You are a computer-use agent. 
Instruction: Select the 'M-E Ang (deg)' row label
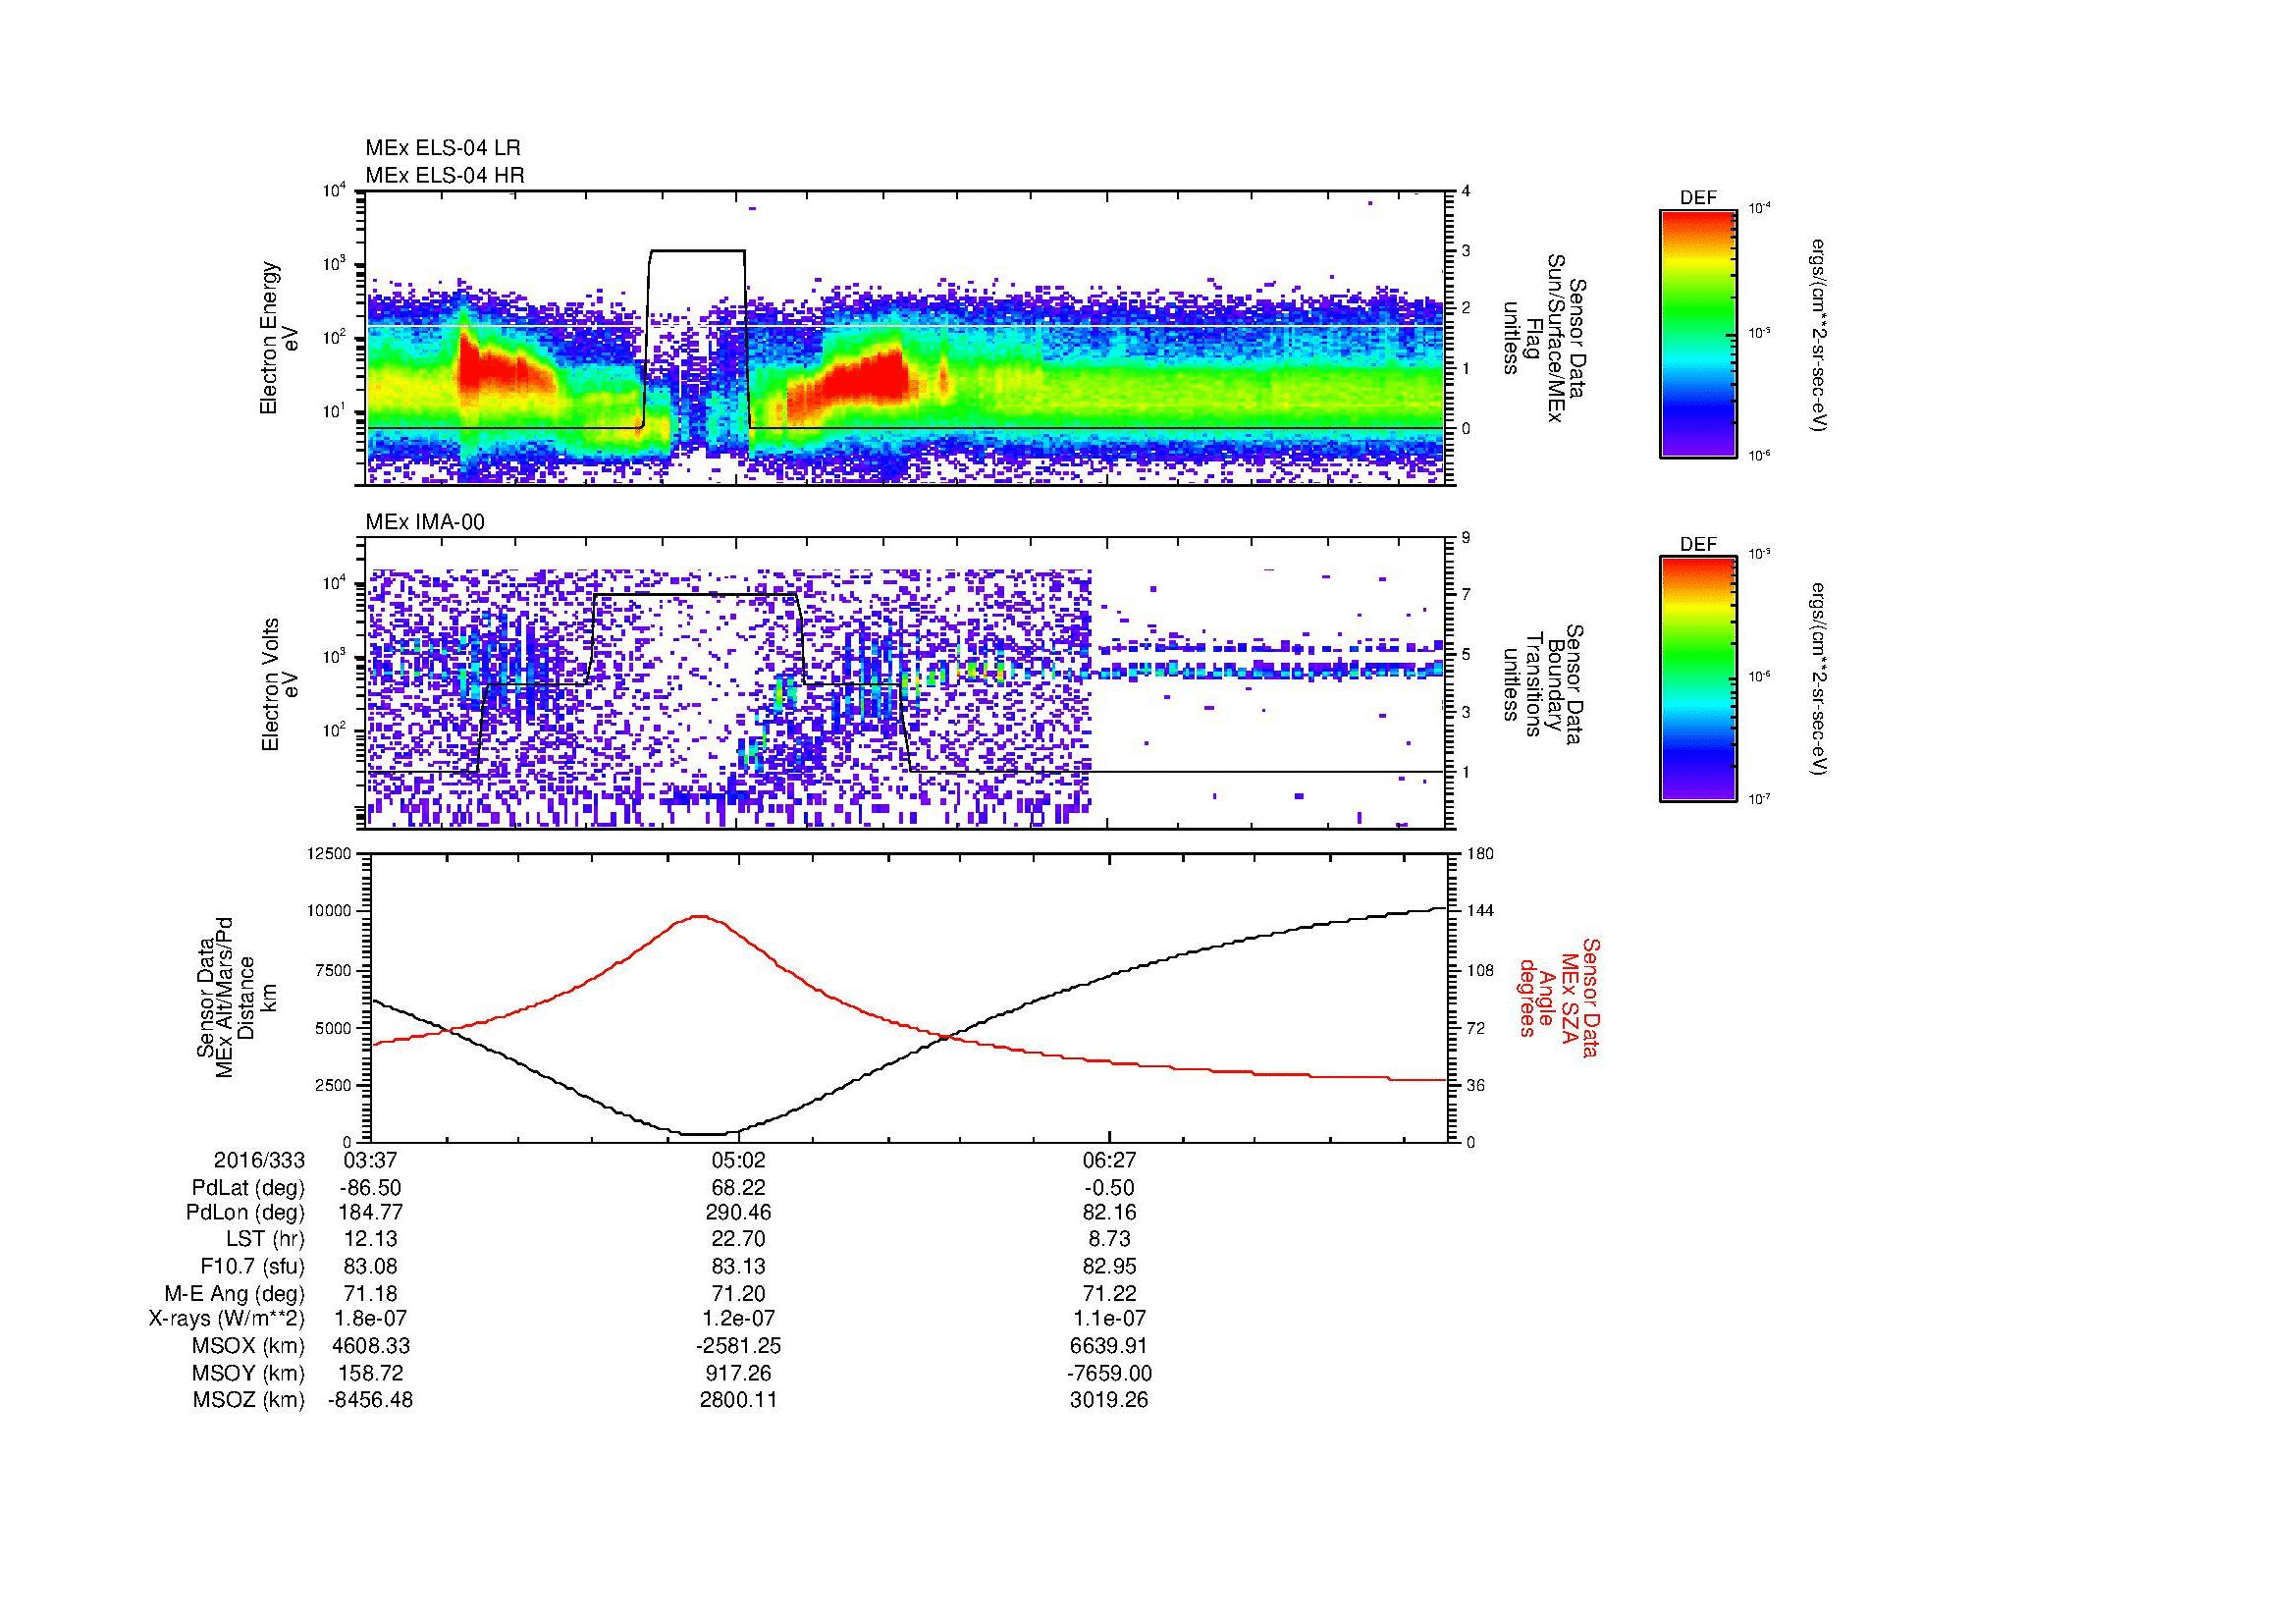point(235,1293)
